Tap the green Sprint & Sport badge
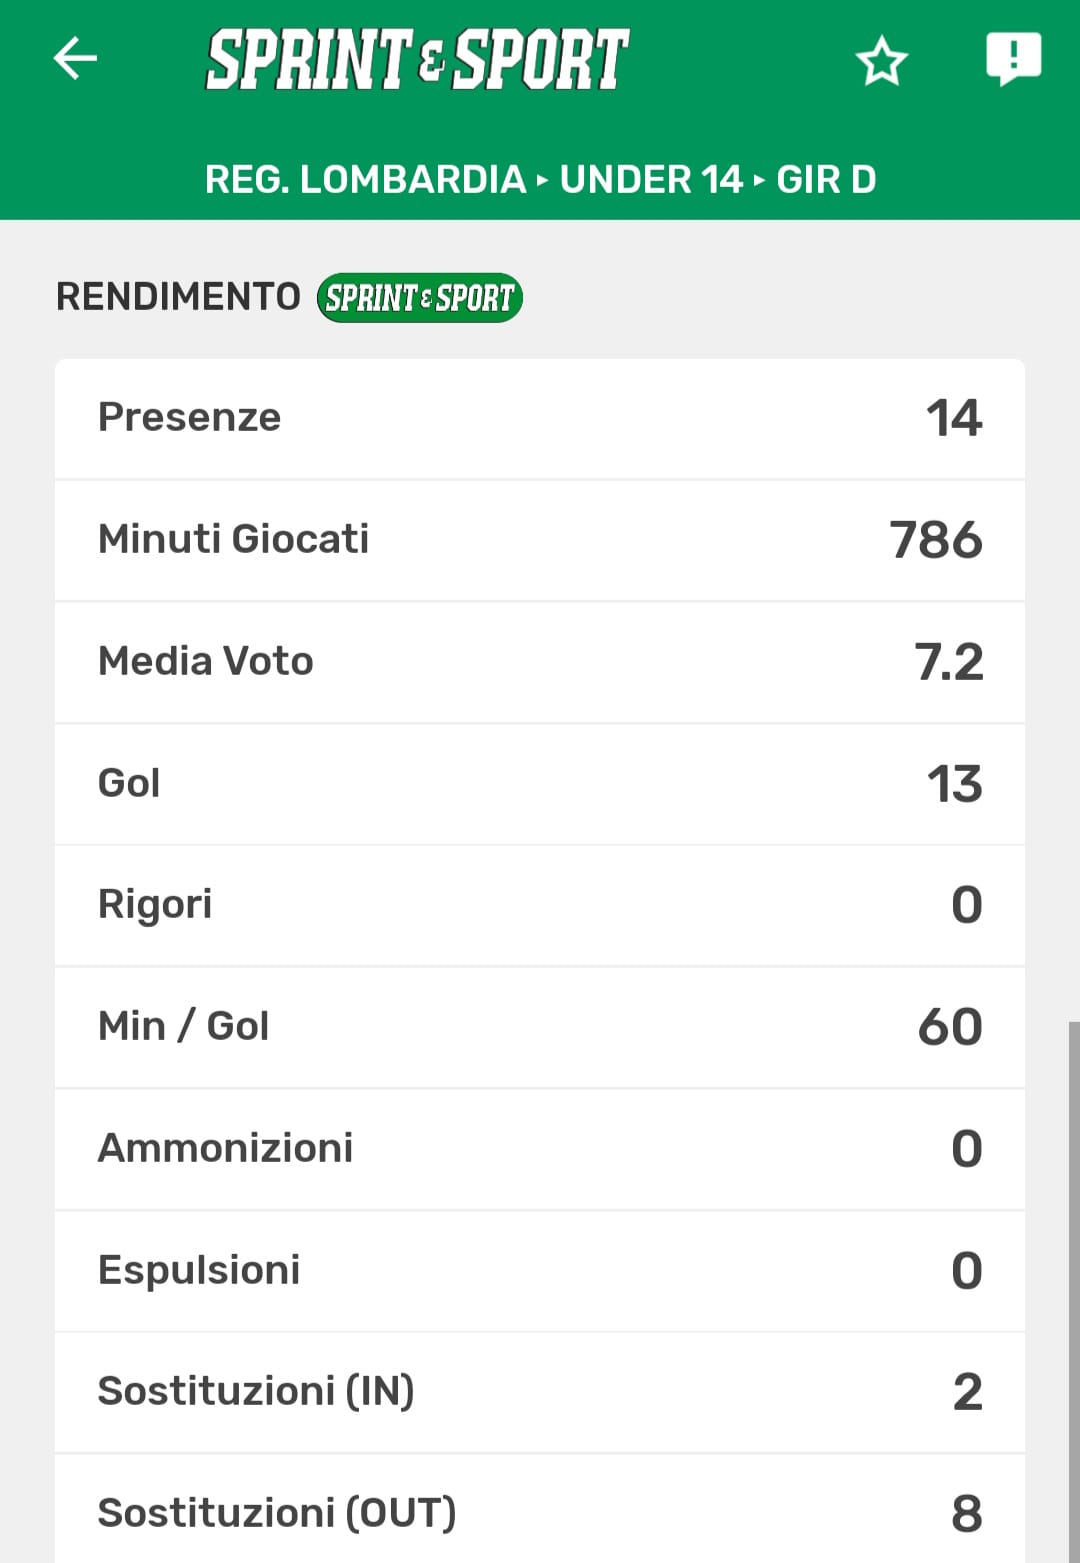 [x=420, y=298]
